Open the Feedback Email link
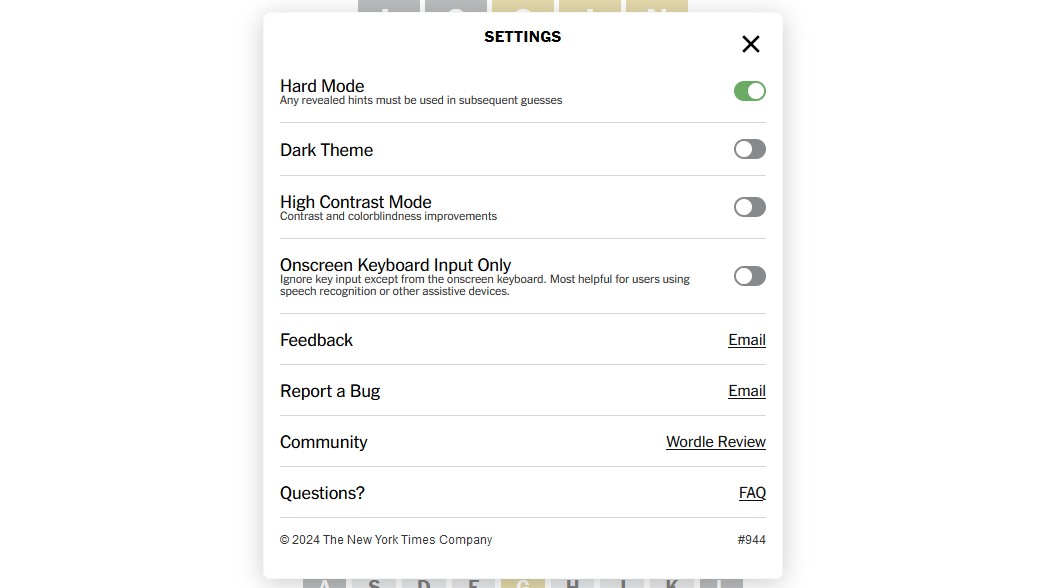This screenshot has width=1045, height=588. click(x=746, y=340)
